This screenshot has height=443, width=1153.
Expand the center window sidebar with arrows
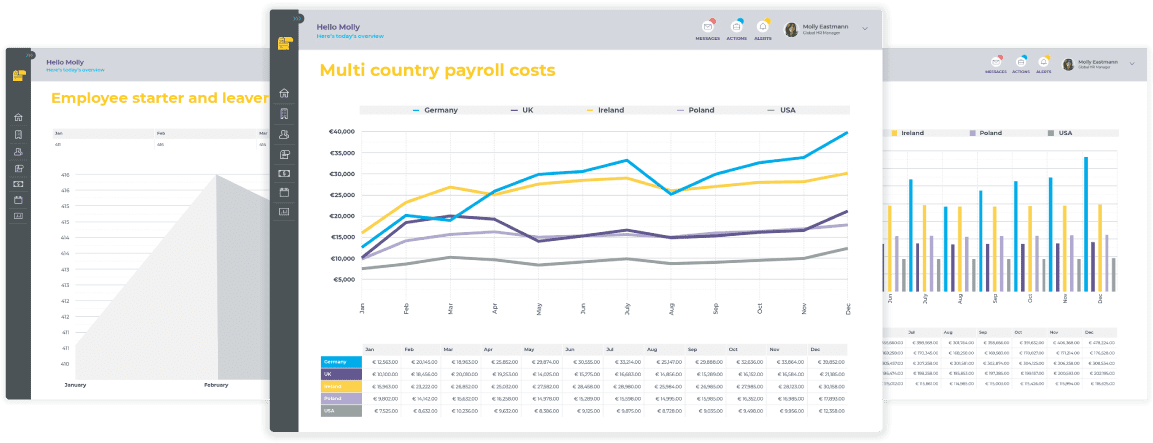(x=297, y=18)
